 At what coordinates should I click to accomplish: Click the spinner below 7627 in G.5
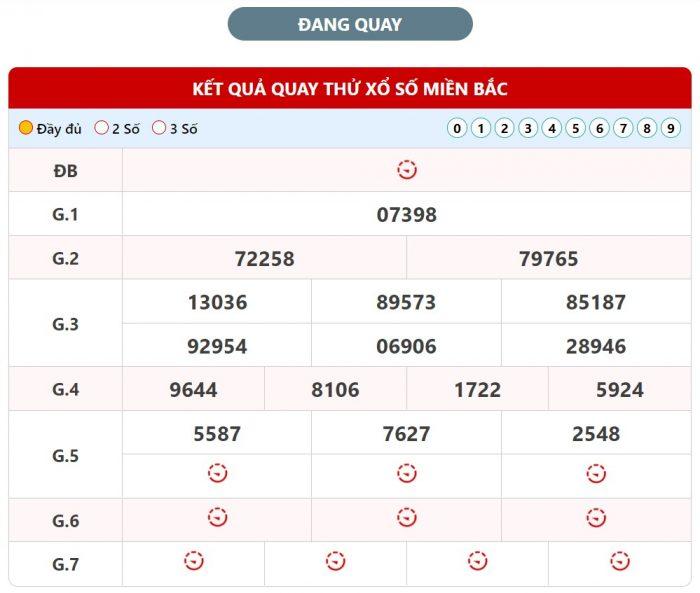tap(407, 473)
